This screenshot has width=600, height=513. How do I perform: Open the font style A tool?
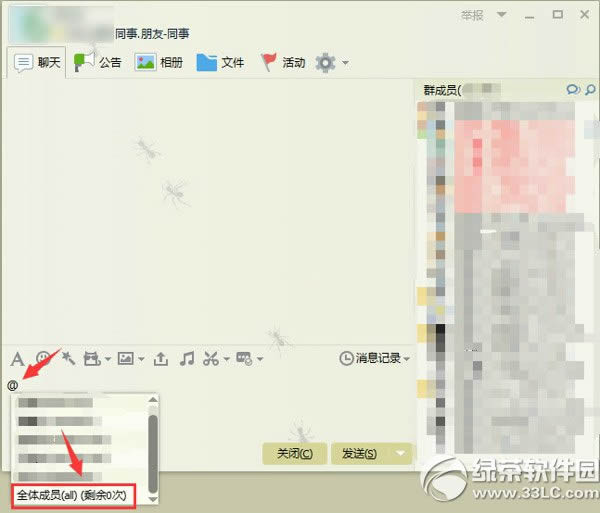[x=17, y=360]
